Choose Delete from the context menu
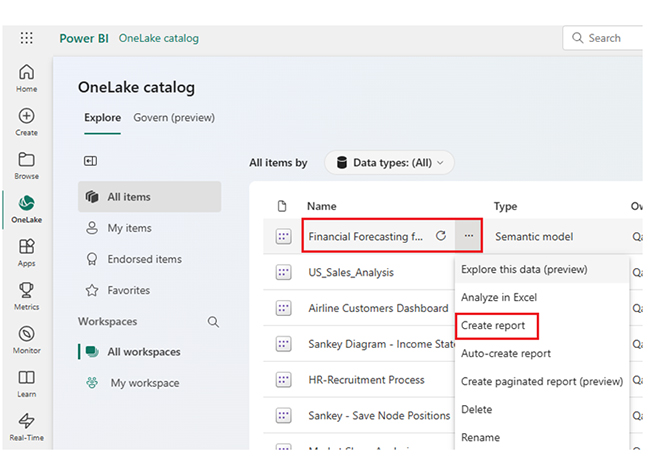 tap(542, 410)
